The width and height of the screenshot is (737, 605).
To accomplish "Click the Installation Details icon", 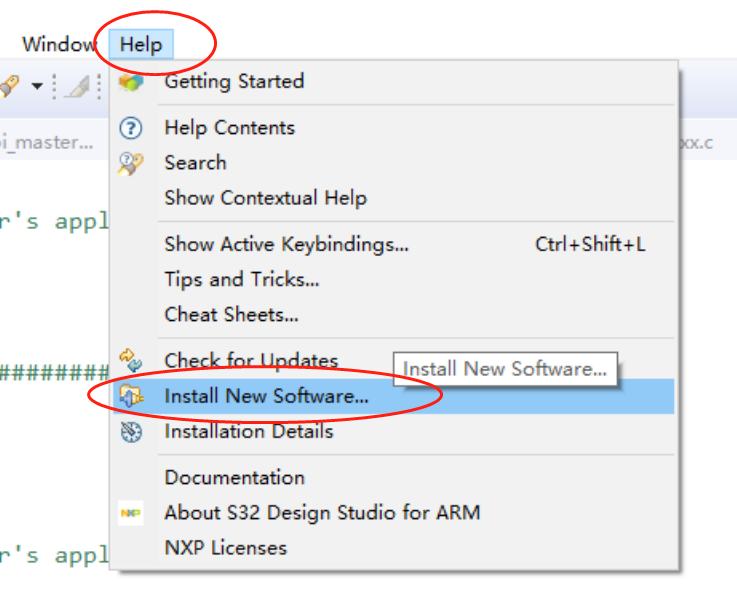I will point(131,432).
